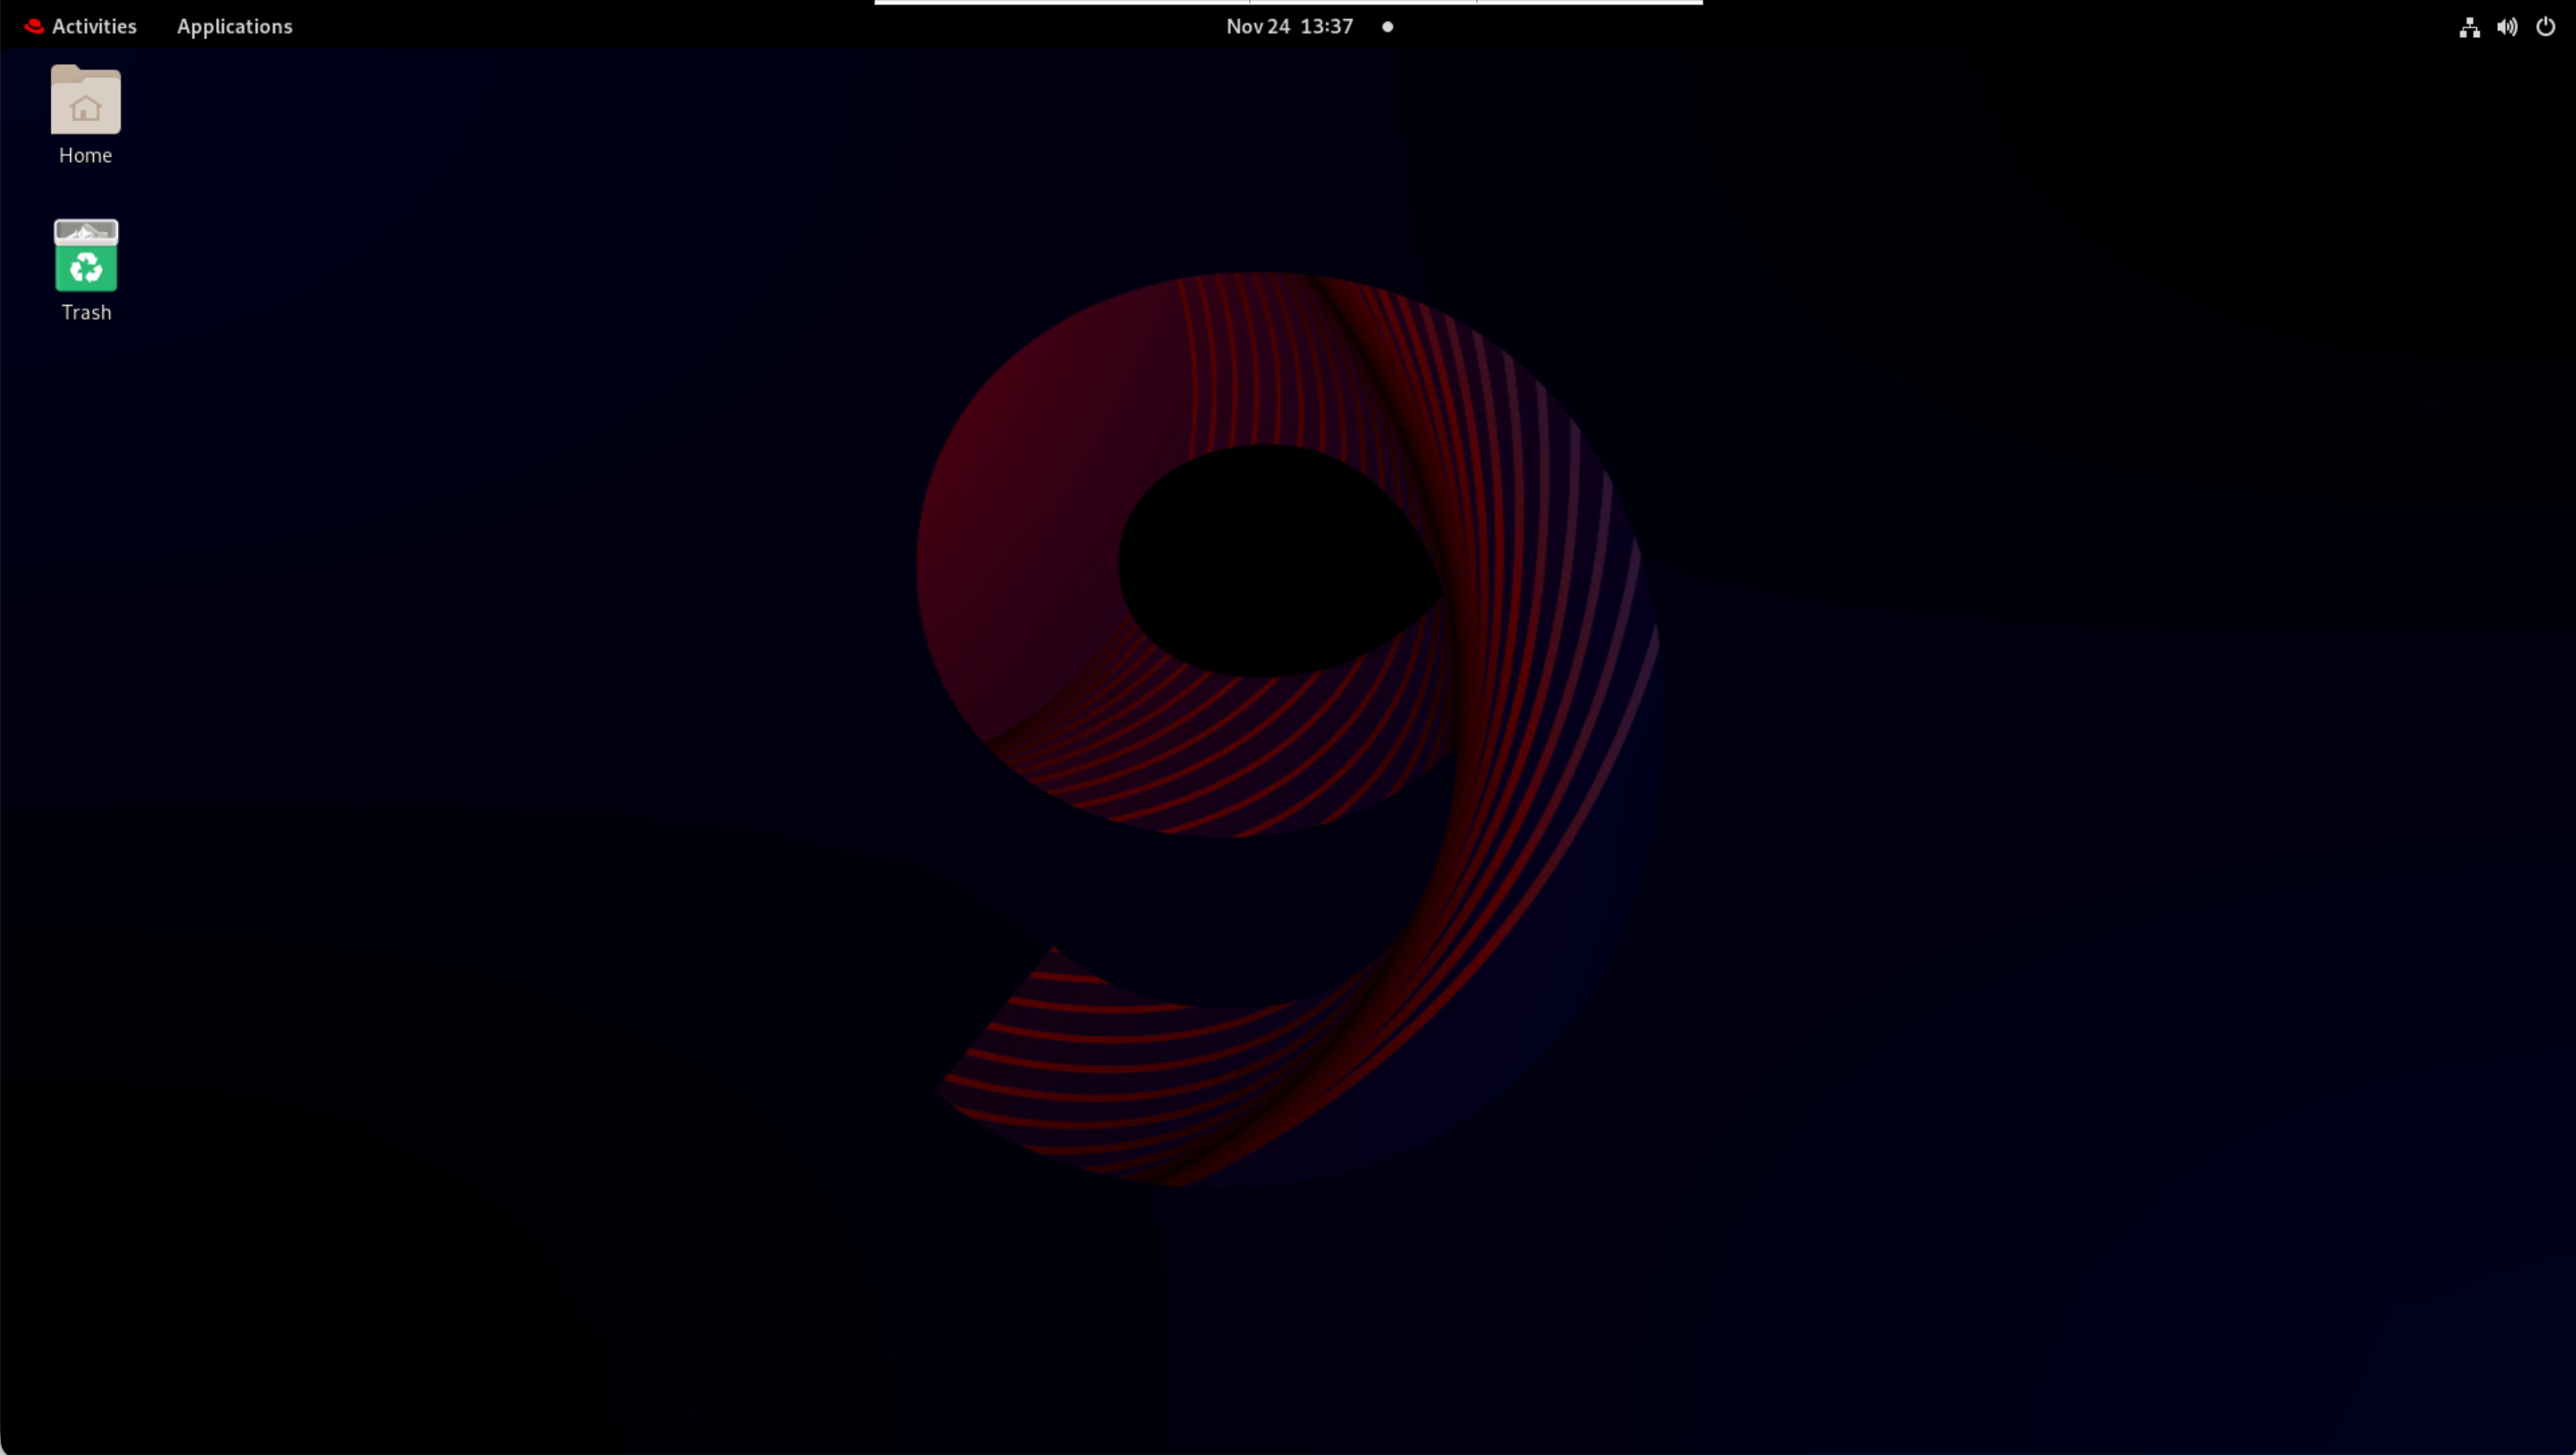
Task: Click the wired network status icon
Action: point(2469,27)
